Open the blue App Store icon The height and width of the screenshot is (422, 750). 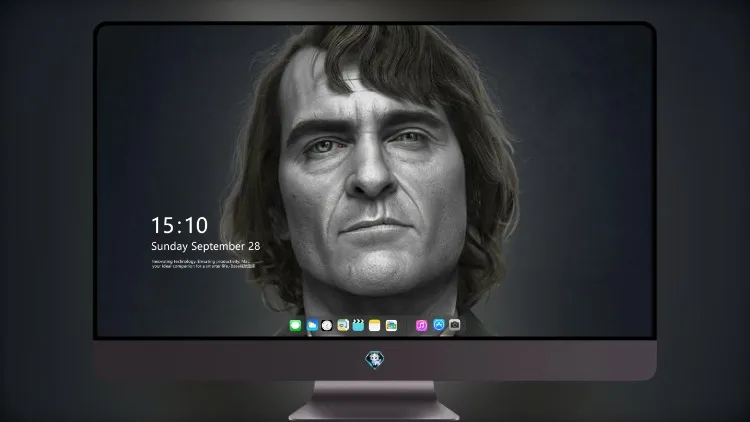[439, 325]
